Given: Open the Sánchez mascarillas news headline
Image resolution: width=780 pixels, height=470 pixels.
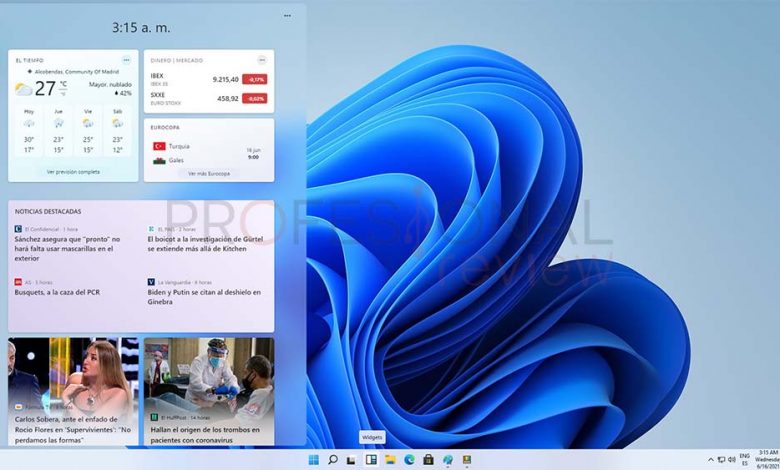Looking at the screenshot, I should (67, 249).
